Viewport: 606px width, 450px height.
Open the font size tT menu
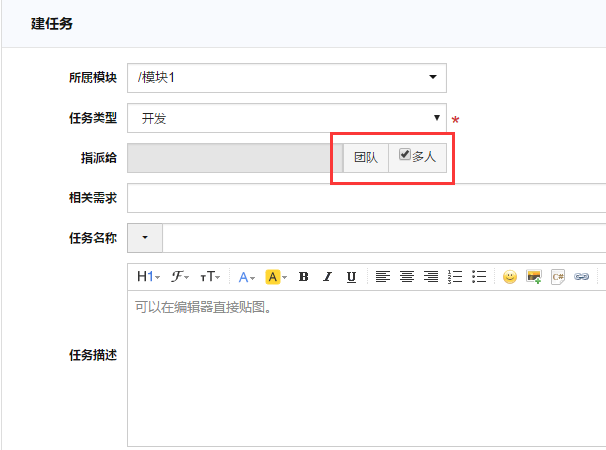210,277
